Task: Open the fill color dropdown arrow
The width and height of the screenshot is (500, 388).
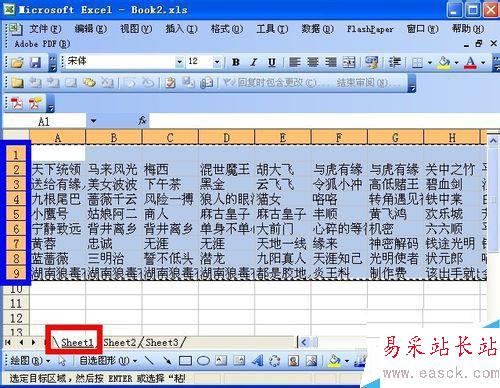Action: tap(456, 62)
